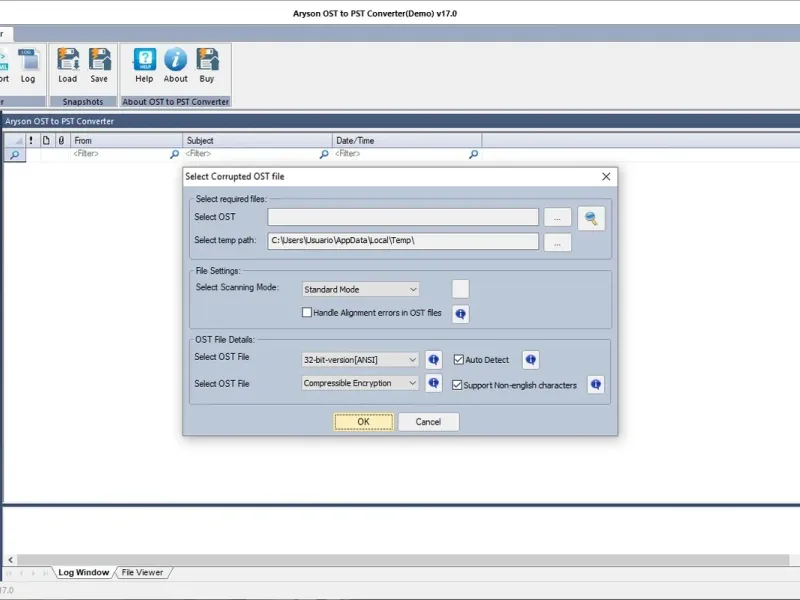The width and height of the screenshot is (800, 600).
Task: Click the horizontal scrollbar track
Action: (x=403, y=560)
